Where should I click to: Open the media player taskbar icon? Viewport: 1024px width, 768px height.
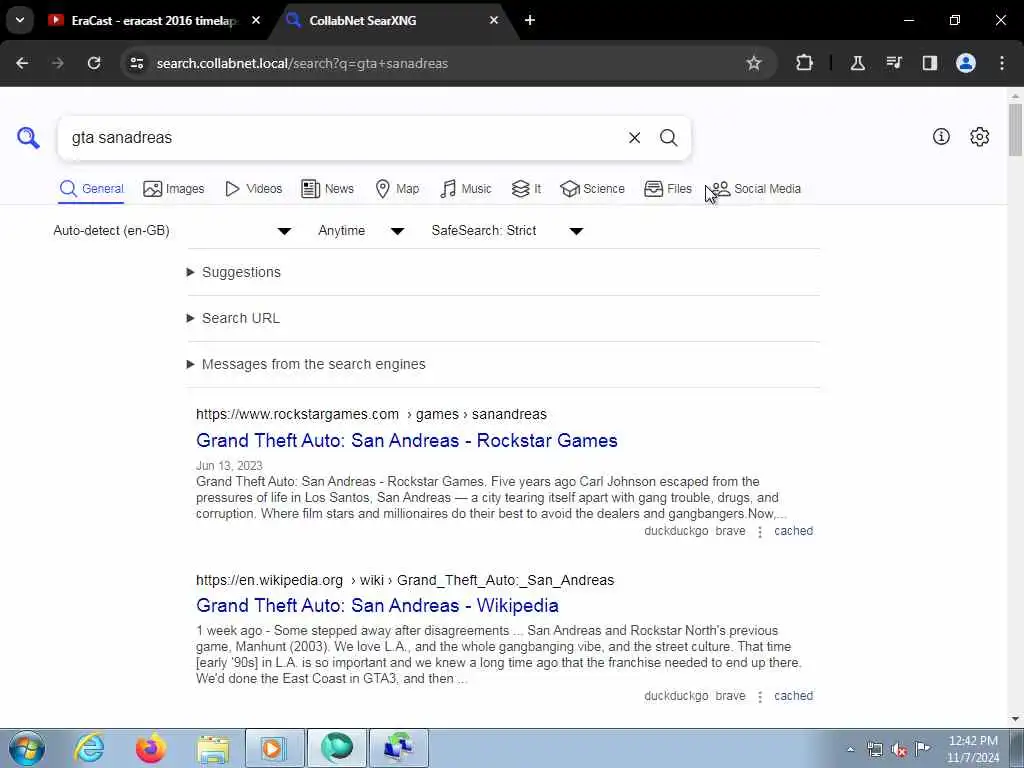274,748
